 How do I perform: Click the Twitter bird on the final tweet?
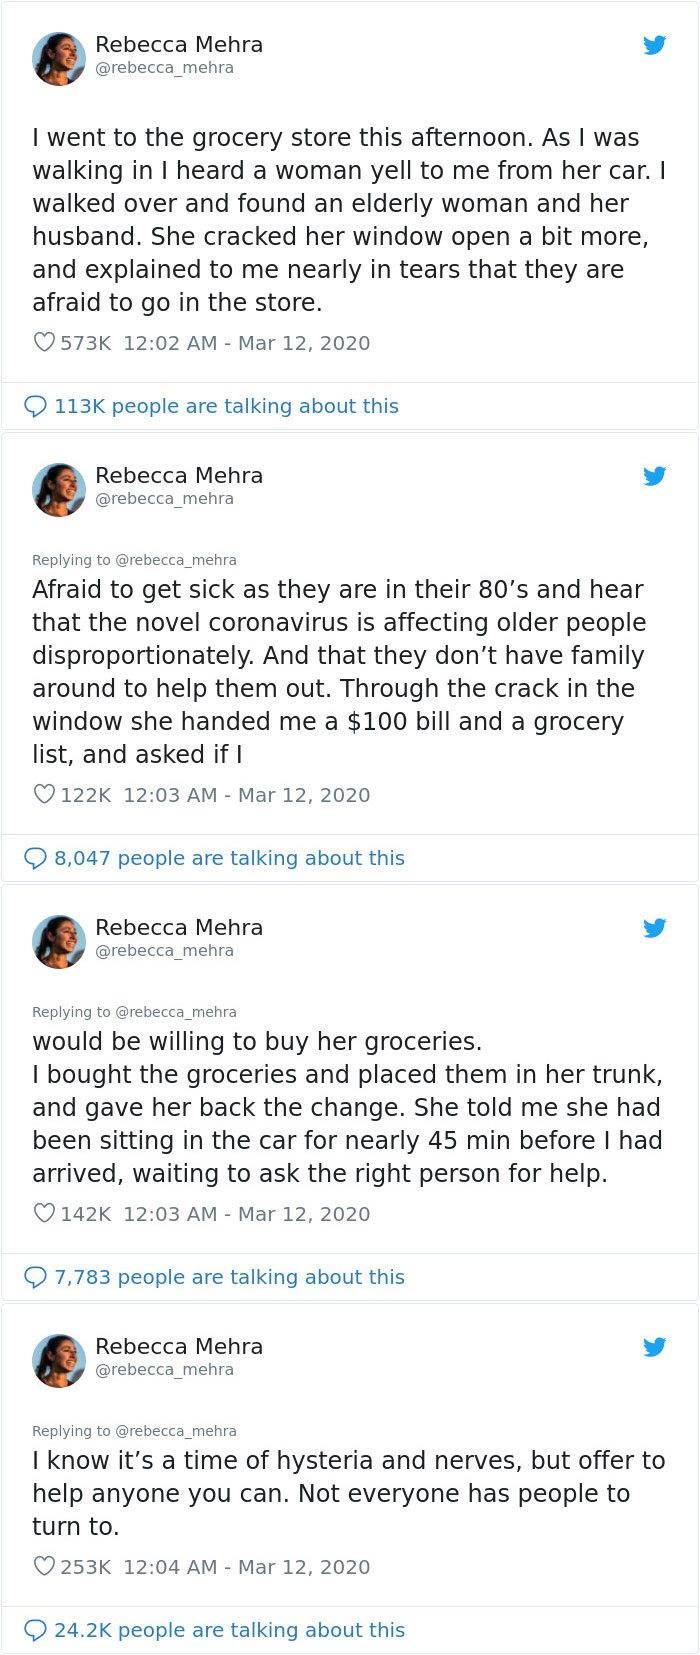[x=655, y=1346]
